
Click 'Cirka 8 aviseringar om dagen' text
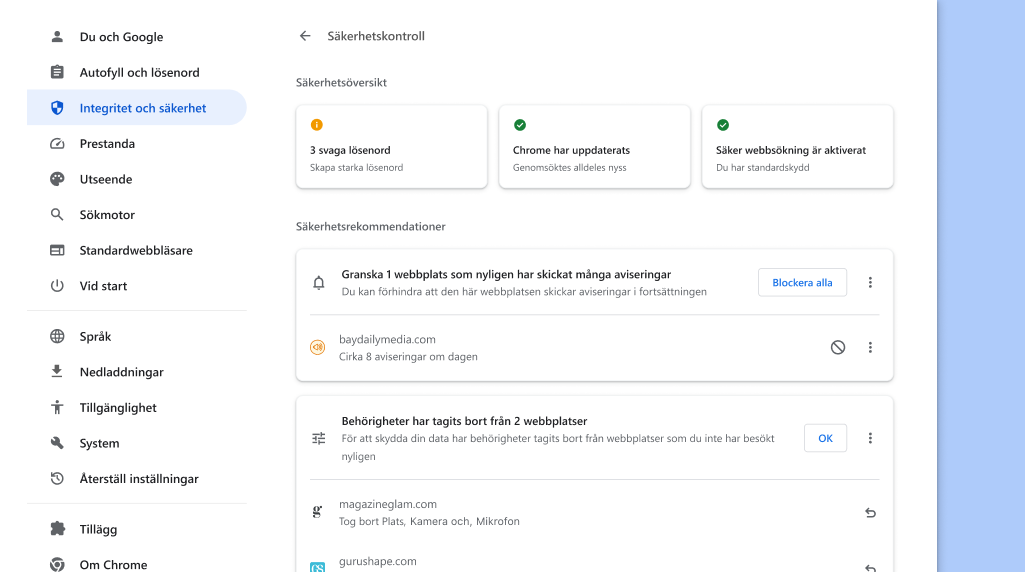(408, 356)
